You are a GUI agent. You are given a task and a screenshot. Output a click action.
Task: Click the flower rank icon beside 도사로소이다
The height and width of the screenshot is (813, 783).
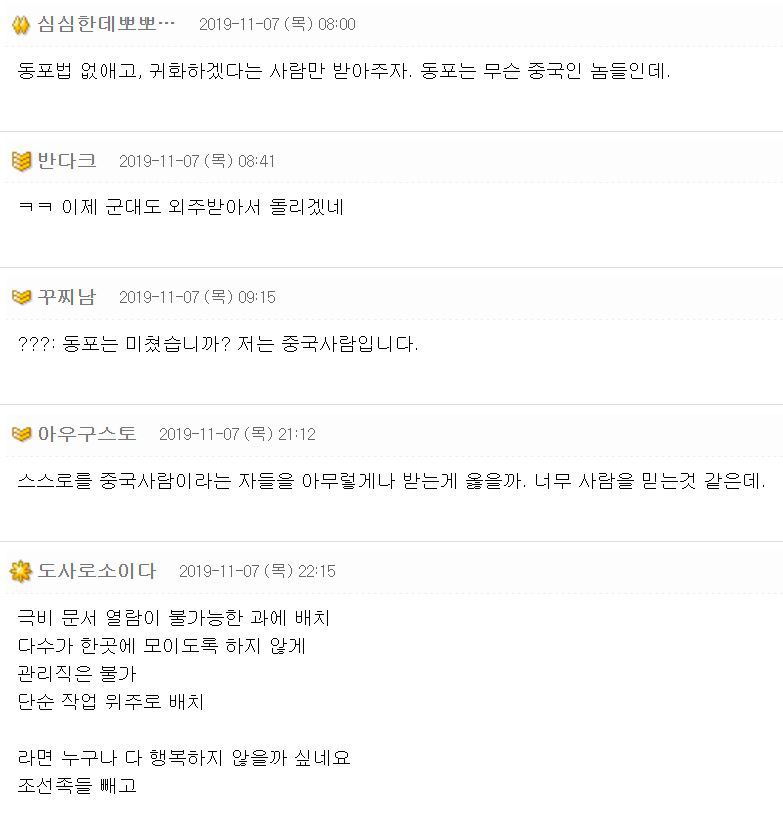[x=21, y=571]
